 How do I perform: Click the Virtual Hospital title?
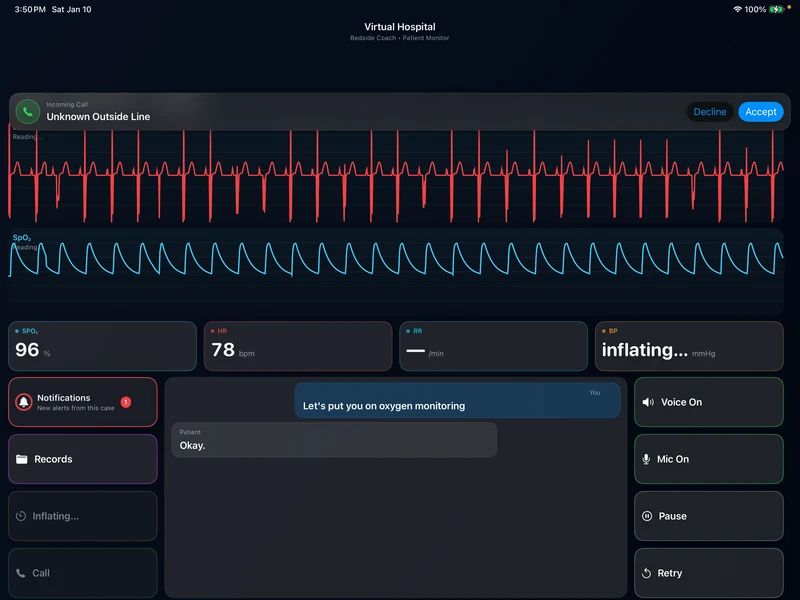point(400,27)
